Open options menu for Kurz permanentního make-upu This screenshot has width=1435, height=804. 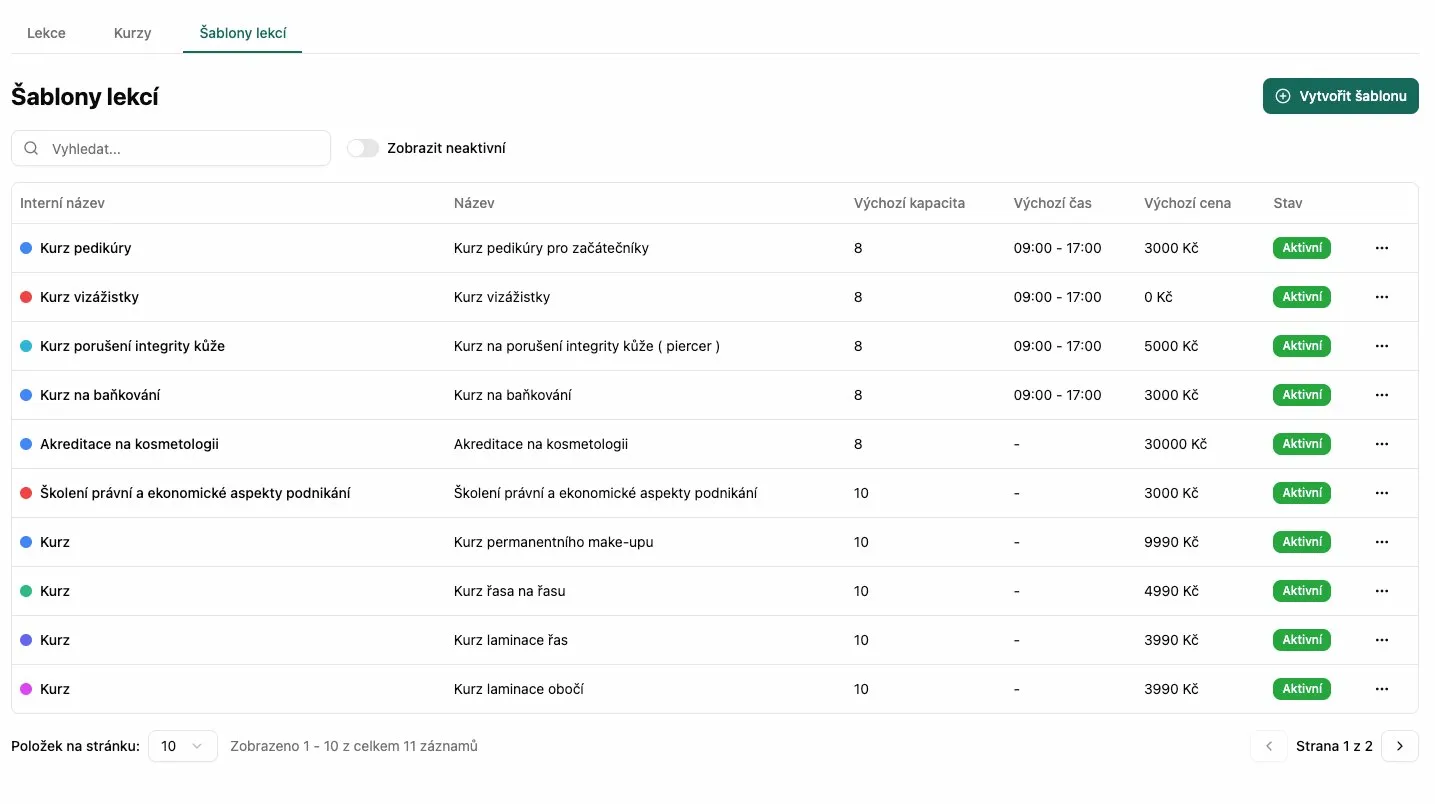1381,542
